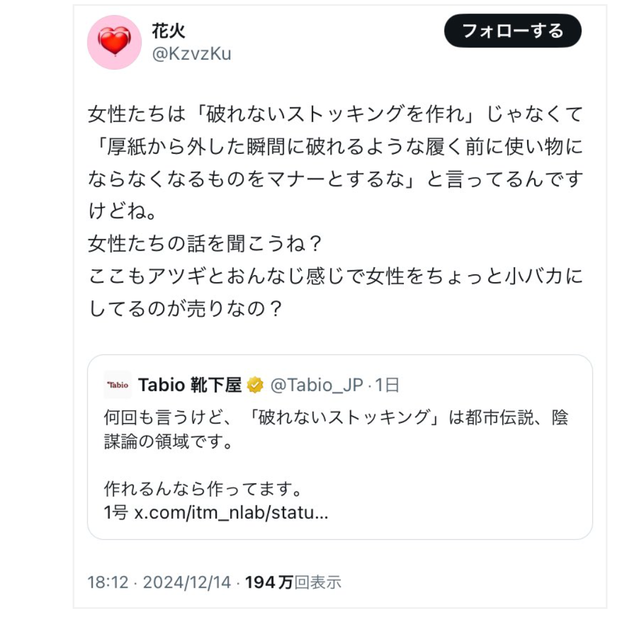The height and width of the screenshot is (629, 640).
Task: Click the line 作れるんなら作ってます。
Action: tap(202, 491)
